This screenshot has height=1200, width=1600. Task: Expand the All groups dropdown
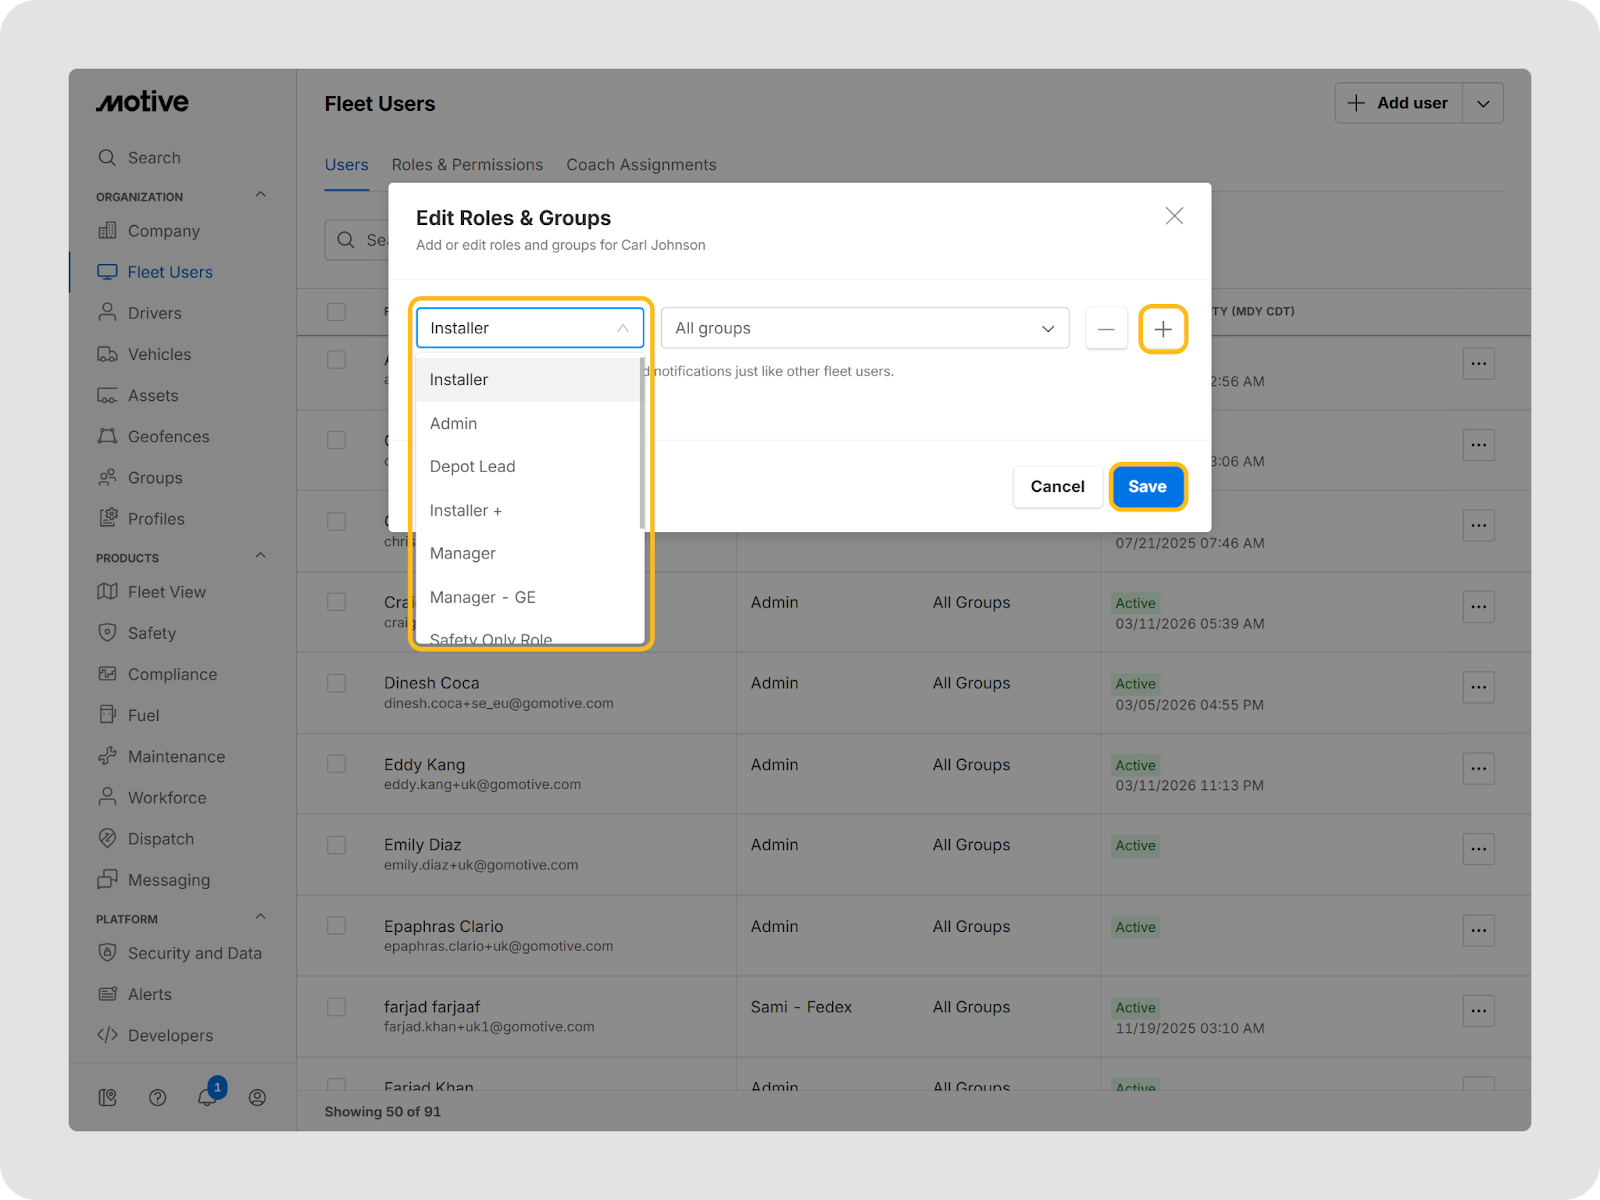pos(865,328)
